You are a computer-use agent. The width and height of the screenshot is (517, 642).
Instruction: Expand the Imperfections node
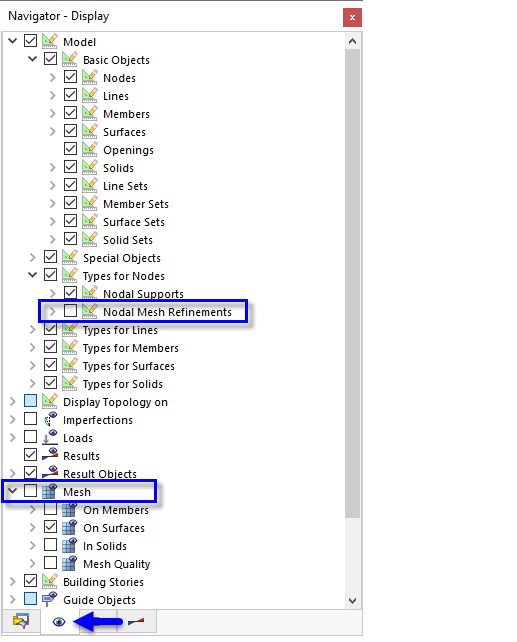click(x=13, y=419)
